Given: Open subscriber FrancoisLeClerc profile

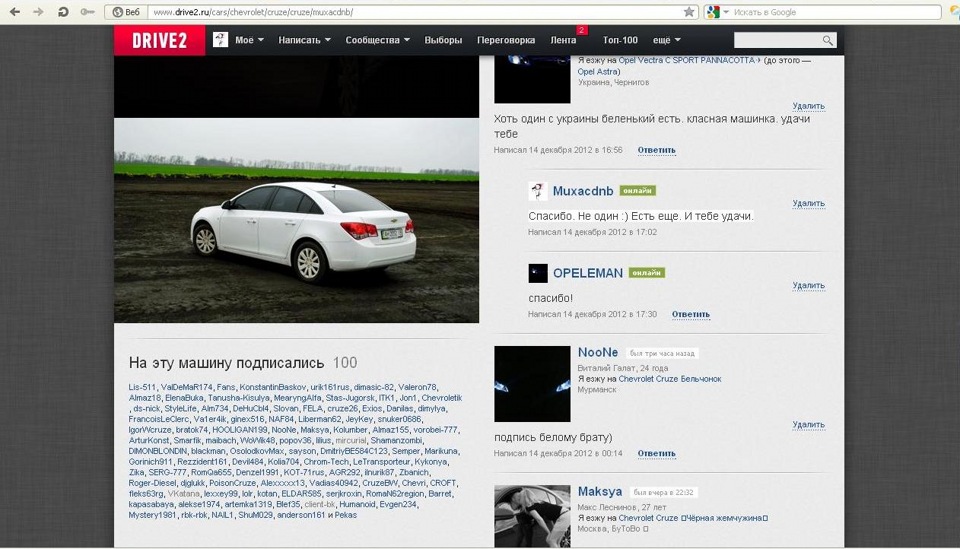Looking at the screenshot, I should pos(159,419).
